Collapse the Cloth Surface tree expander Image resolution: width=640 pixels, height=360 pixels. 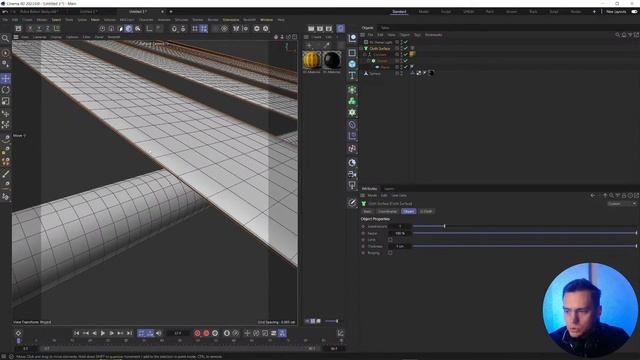[x=361, y=49]
